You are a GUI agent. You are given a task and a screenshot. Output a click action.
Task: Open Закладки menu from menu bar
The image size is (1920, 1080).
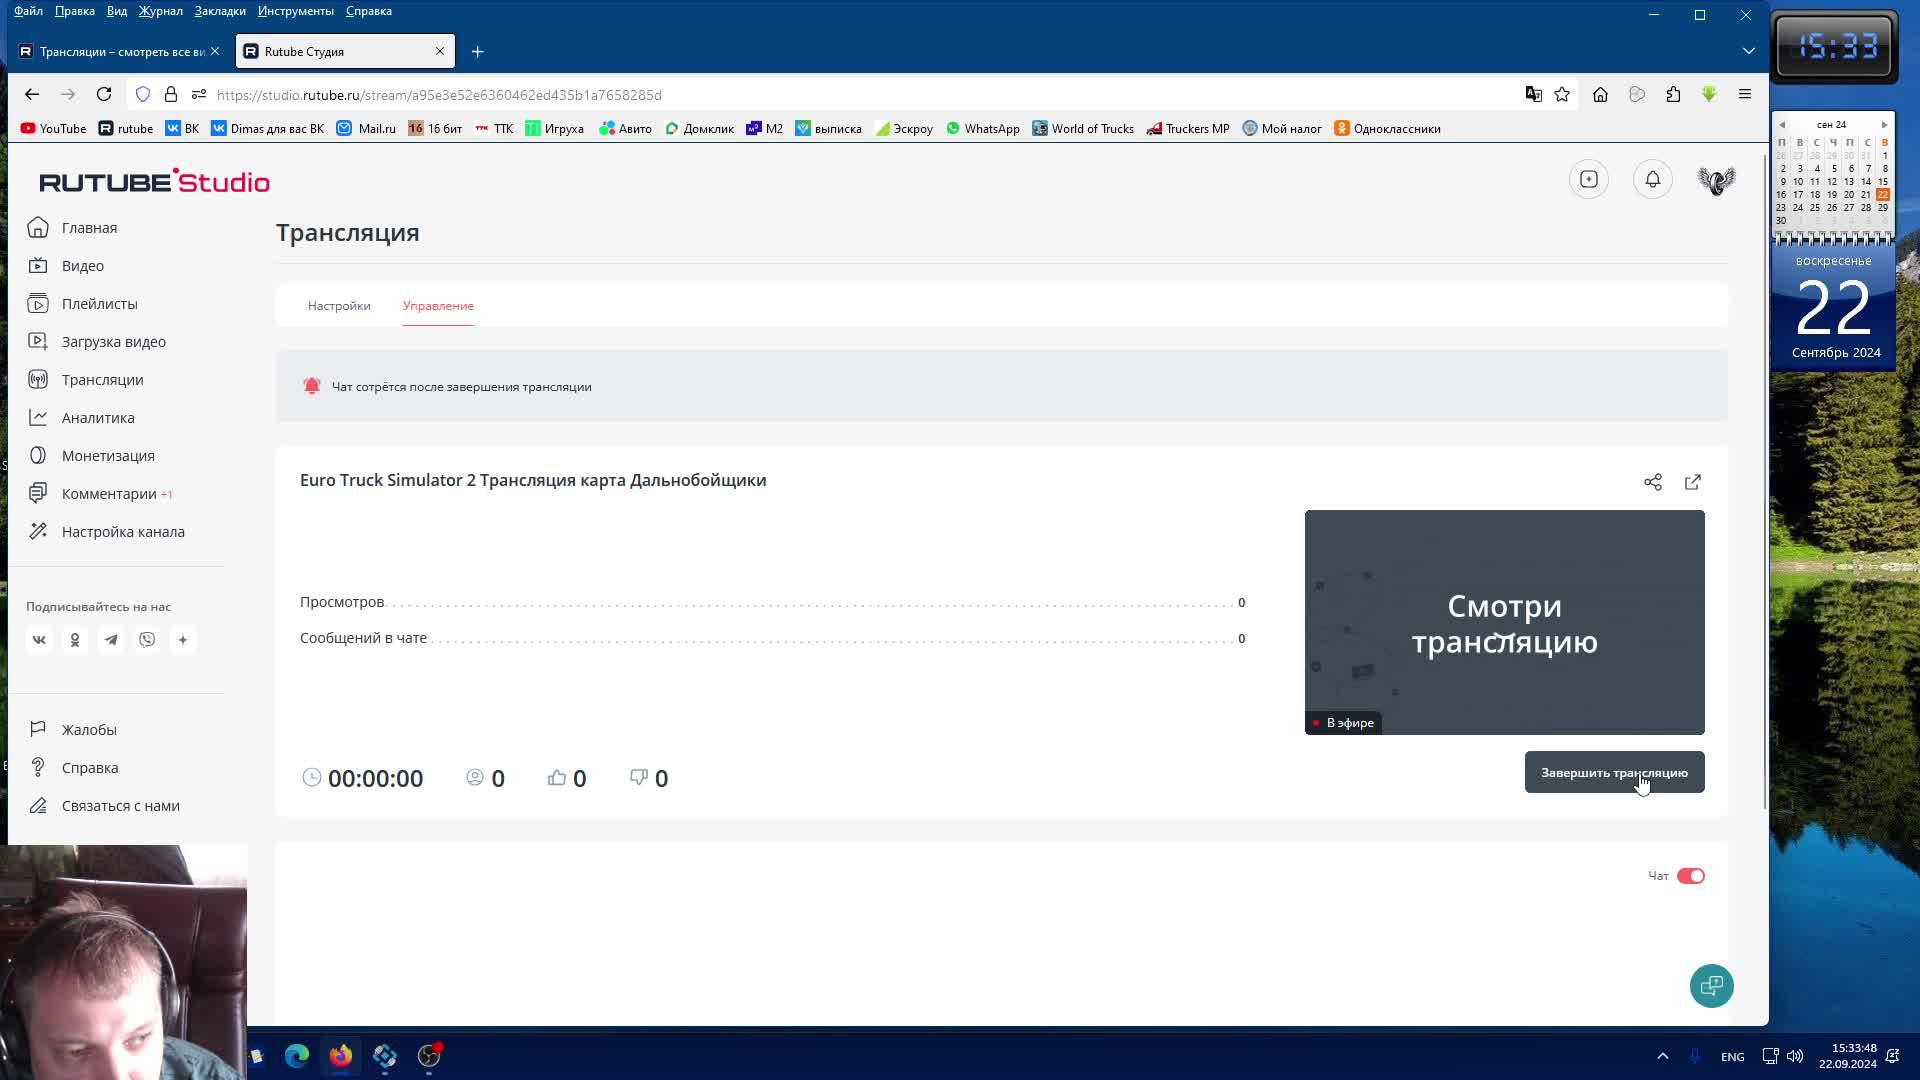point(220,11)
